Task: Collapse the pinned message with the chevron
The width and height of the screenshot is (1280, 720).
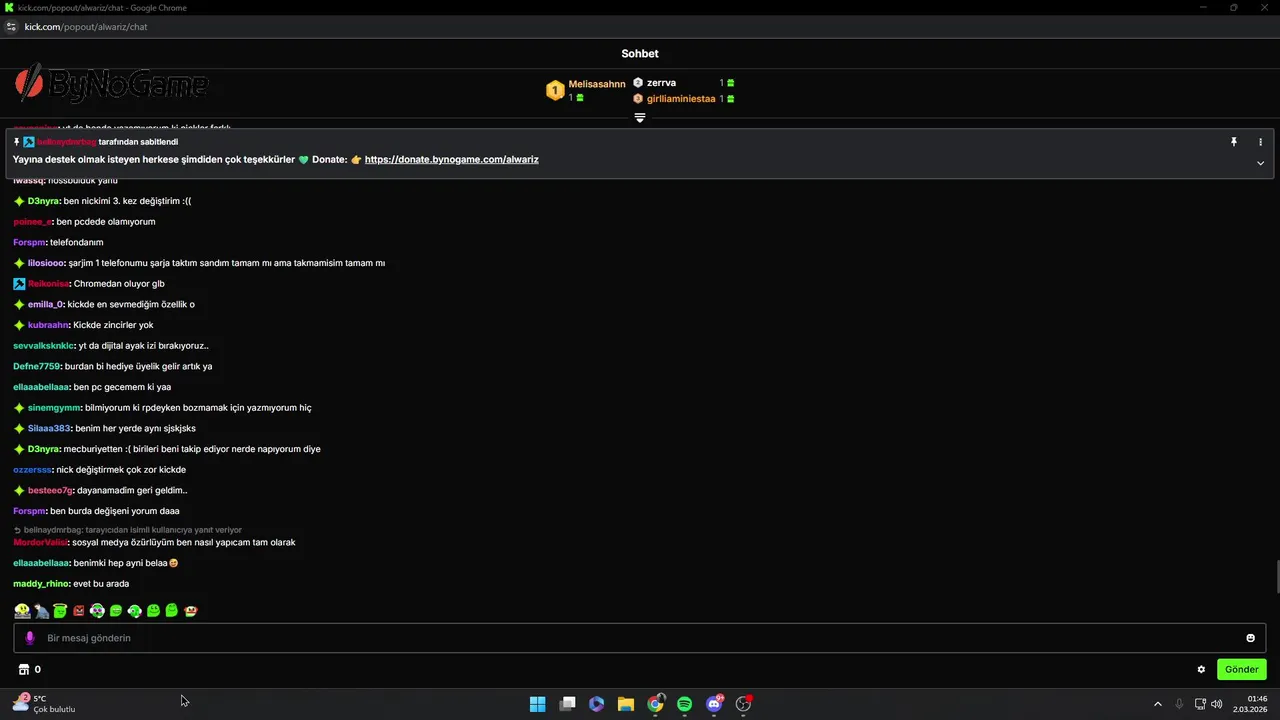Action: pyautogui.click(x=1260, y=163)
